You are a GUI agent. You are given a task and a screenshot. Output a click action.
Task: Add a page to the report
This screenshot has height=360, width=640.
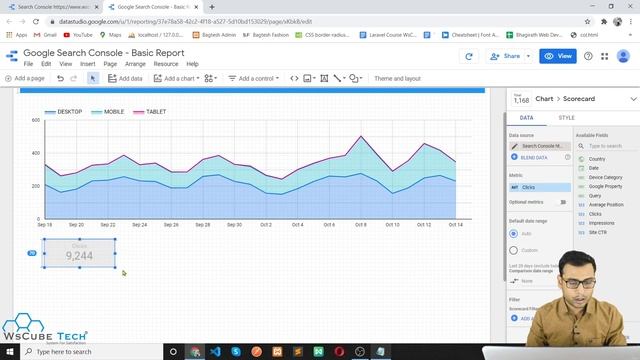pos(25,78)
